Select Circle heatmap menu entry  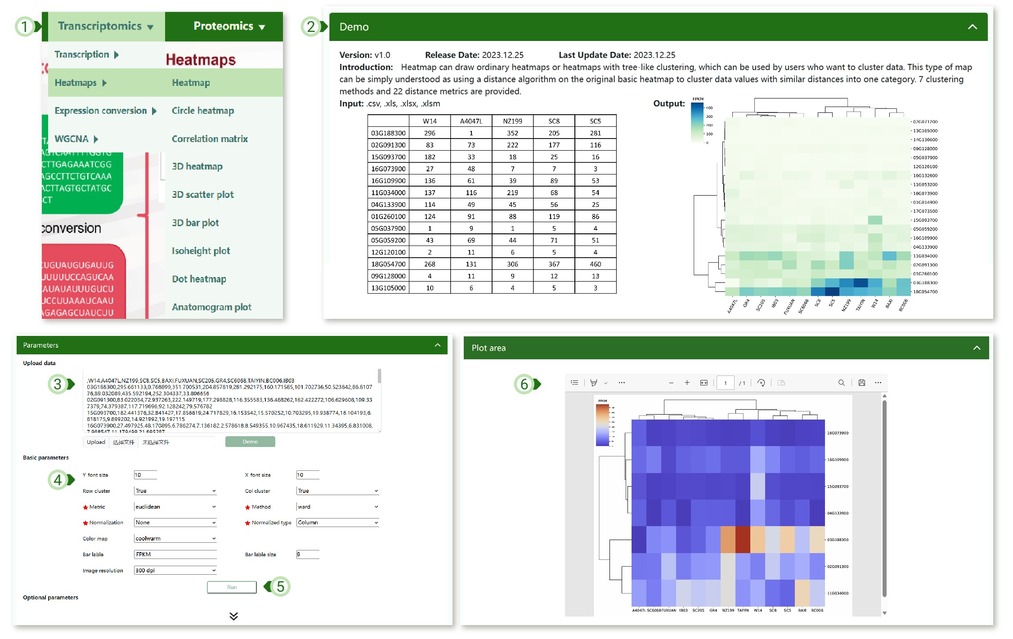coord(203,110)
